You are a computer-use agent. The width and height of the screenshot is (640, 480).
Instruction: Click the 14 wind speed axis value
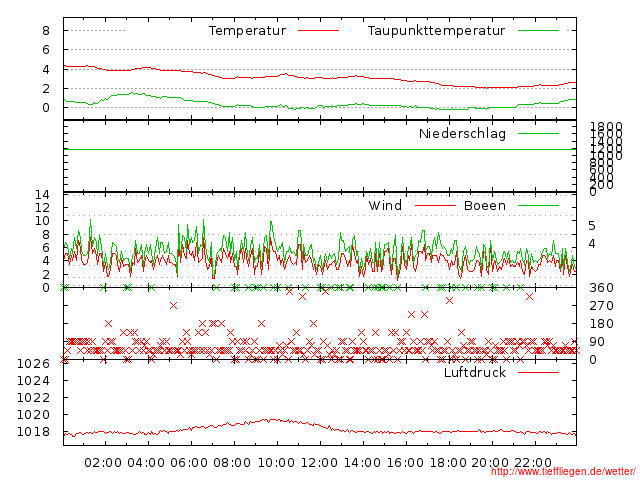tap(42, 195)
